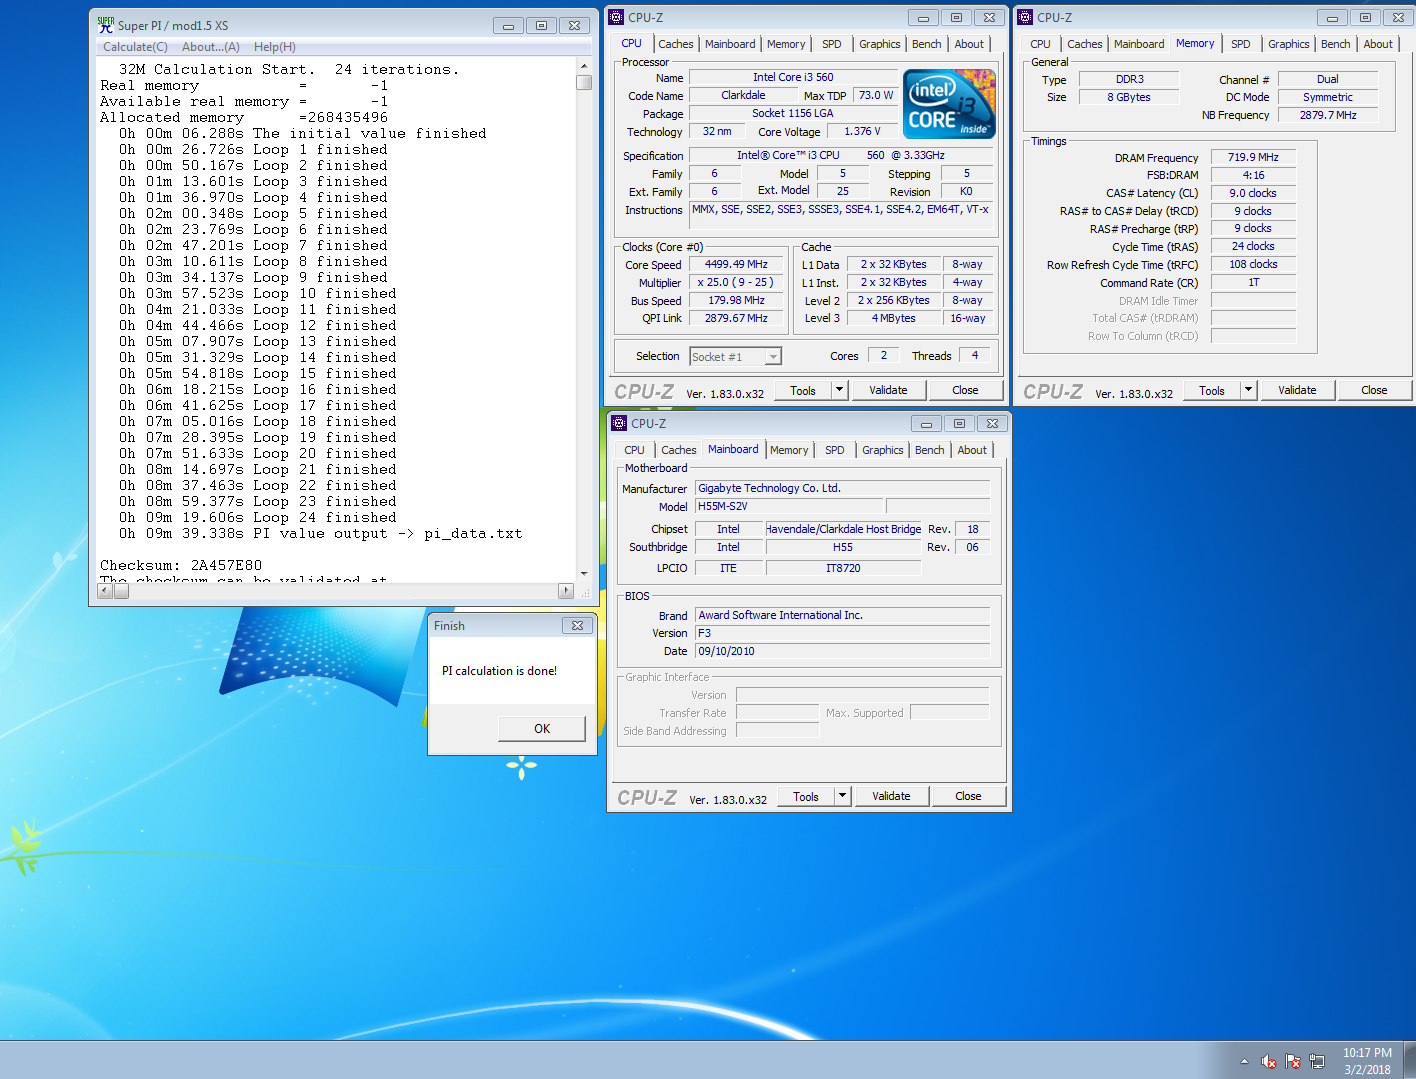
Task: Click the CAS# Latency value 9.0 clocks
Action: coord(1253,193)
